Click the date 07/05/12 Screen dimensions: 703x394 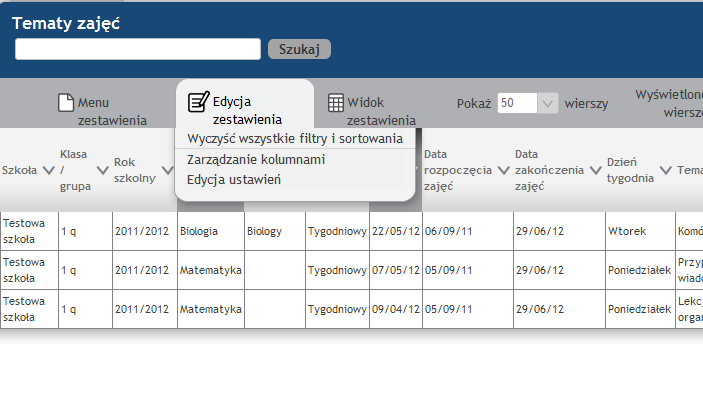[396, 270]
